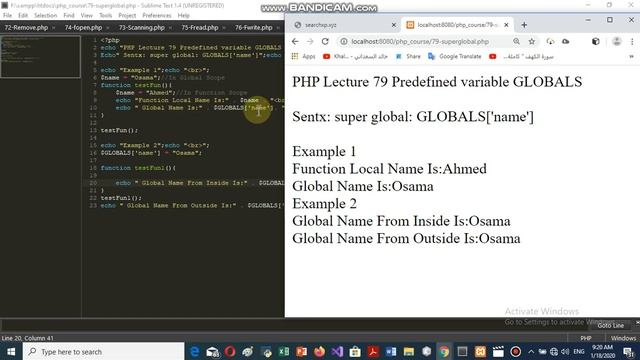Switch to the 76-Fwrite.php editor tab
This screenshot has height=360, width=640.
pos(253,27)
